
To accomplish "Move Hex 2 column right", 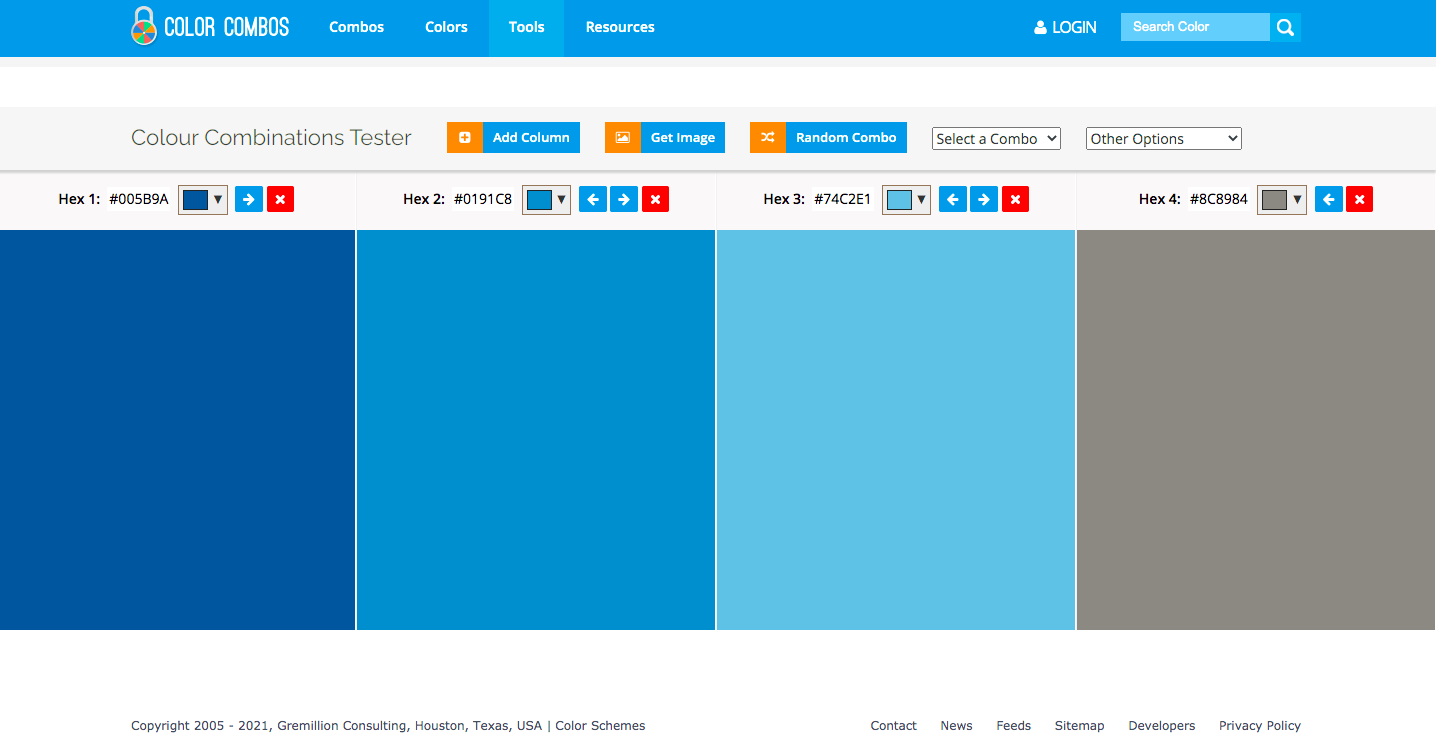I will coord(624,199).
